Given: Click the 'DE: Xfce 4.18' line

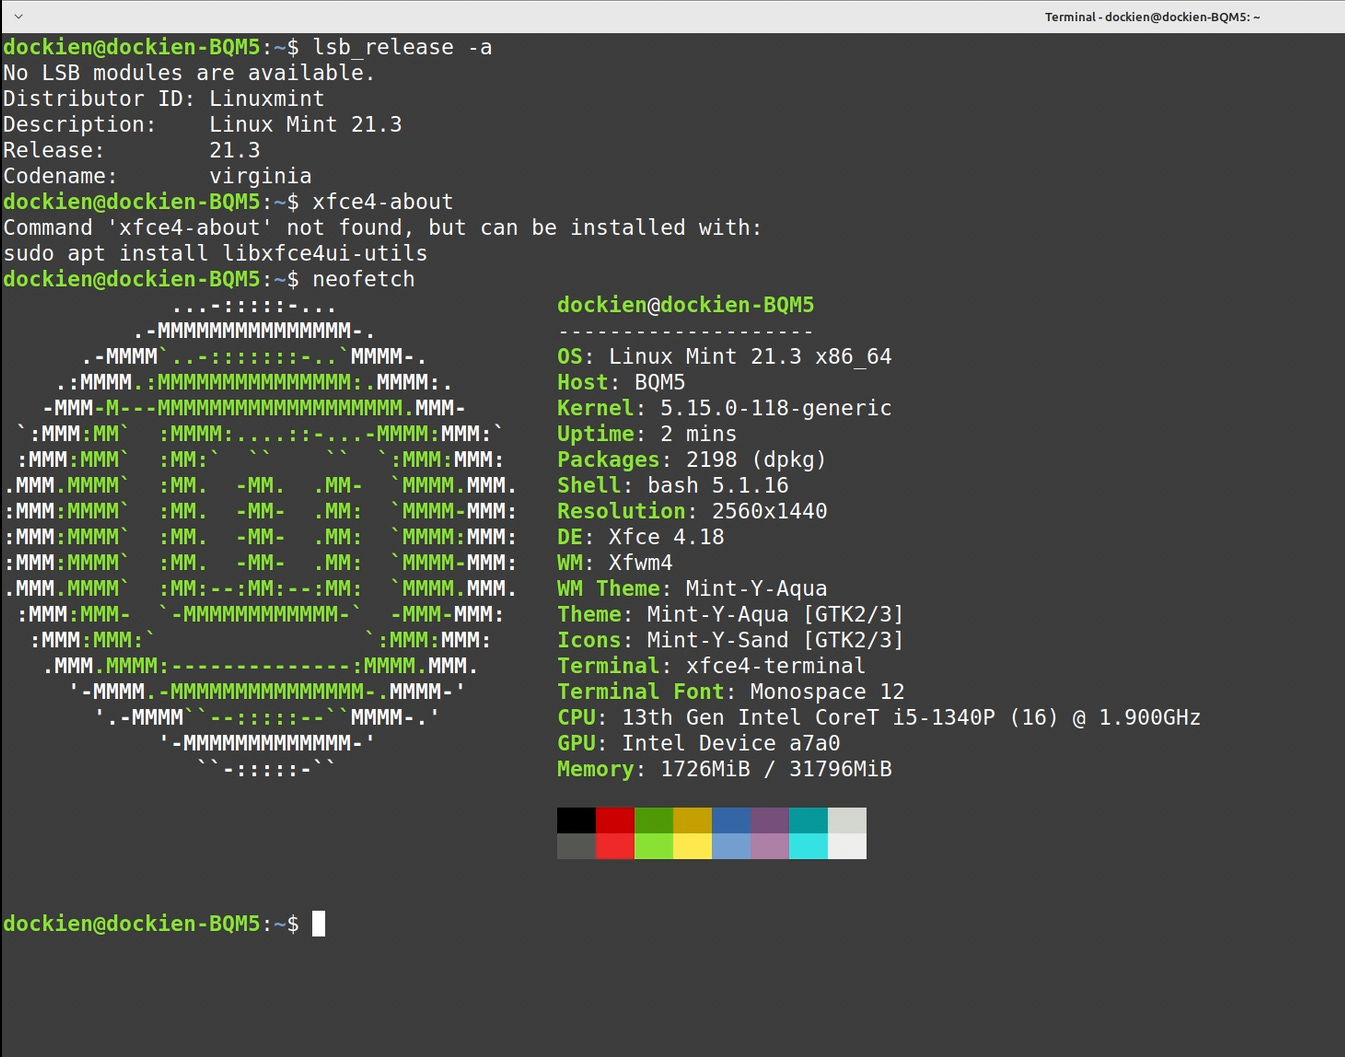Looking at the screenshot, I should (641, 537).
